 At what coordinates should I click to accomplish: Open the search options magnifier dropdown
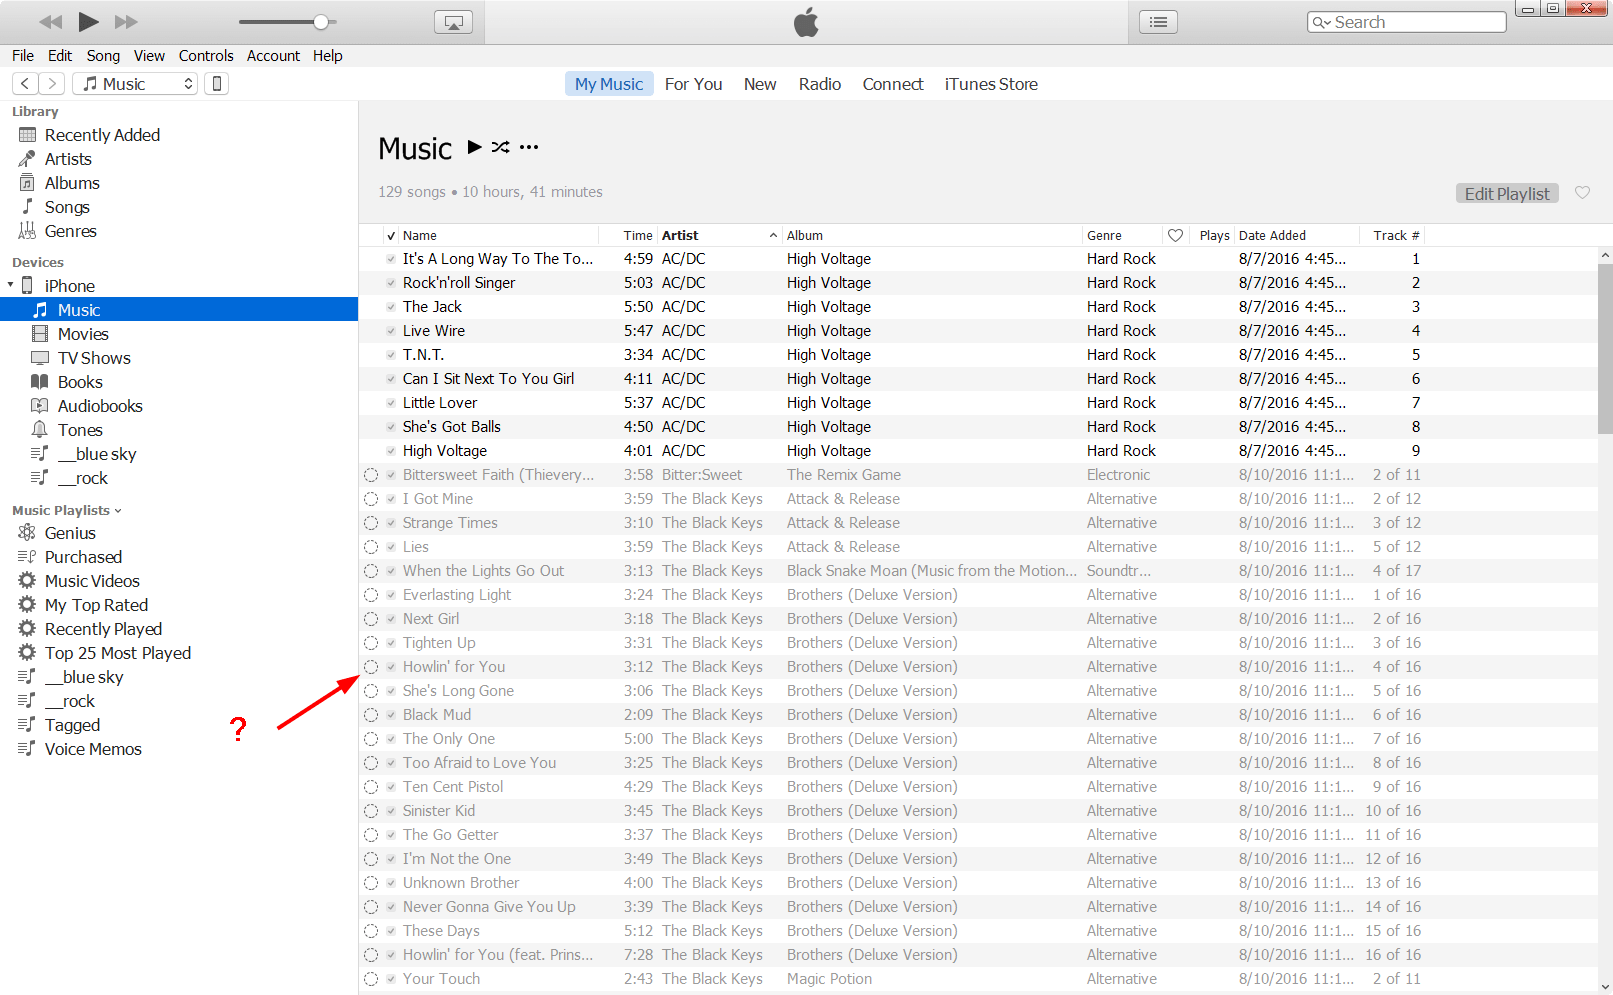click(x=1321, y=22)
